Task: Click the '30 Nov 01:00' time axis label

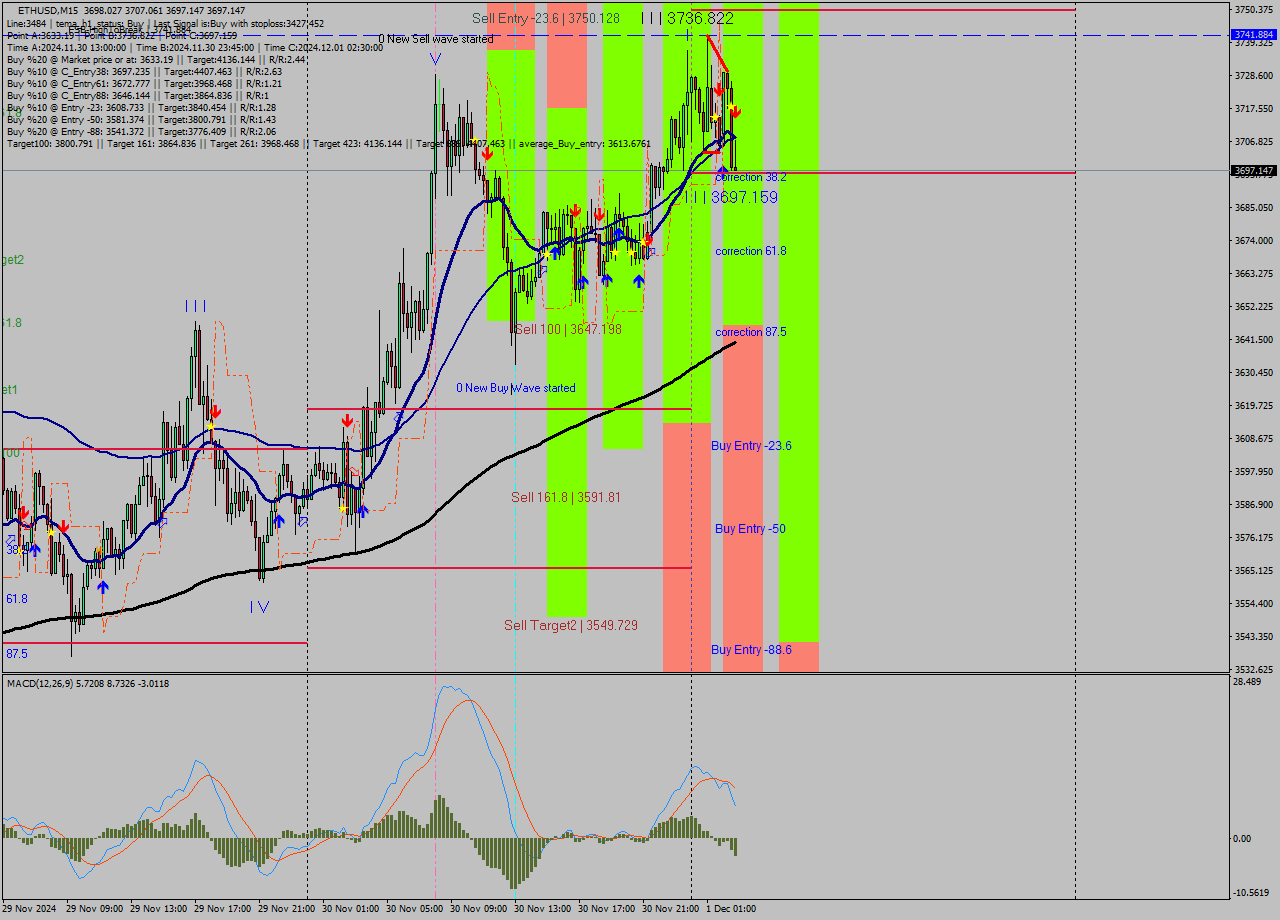Action: click(x=351, y=909)
